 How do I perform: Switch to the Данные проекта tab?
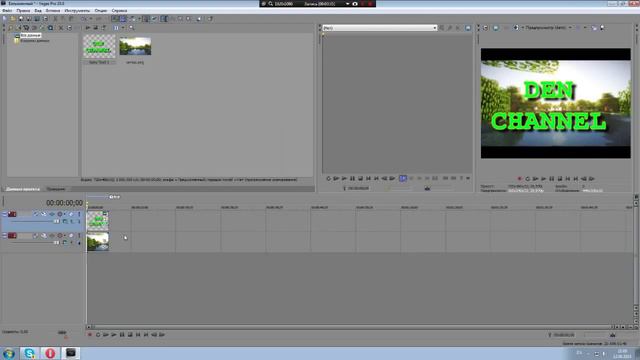23,189
